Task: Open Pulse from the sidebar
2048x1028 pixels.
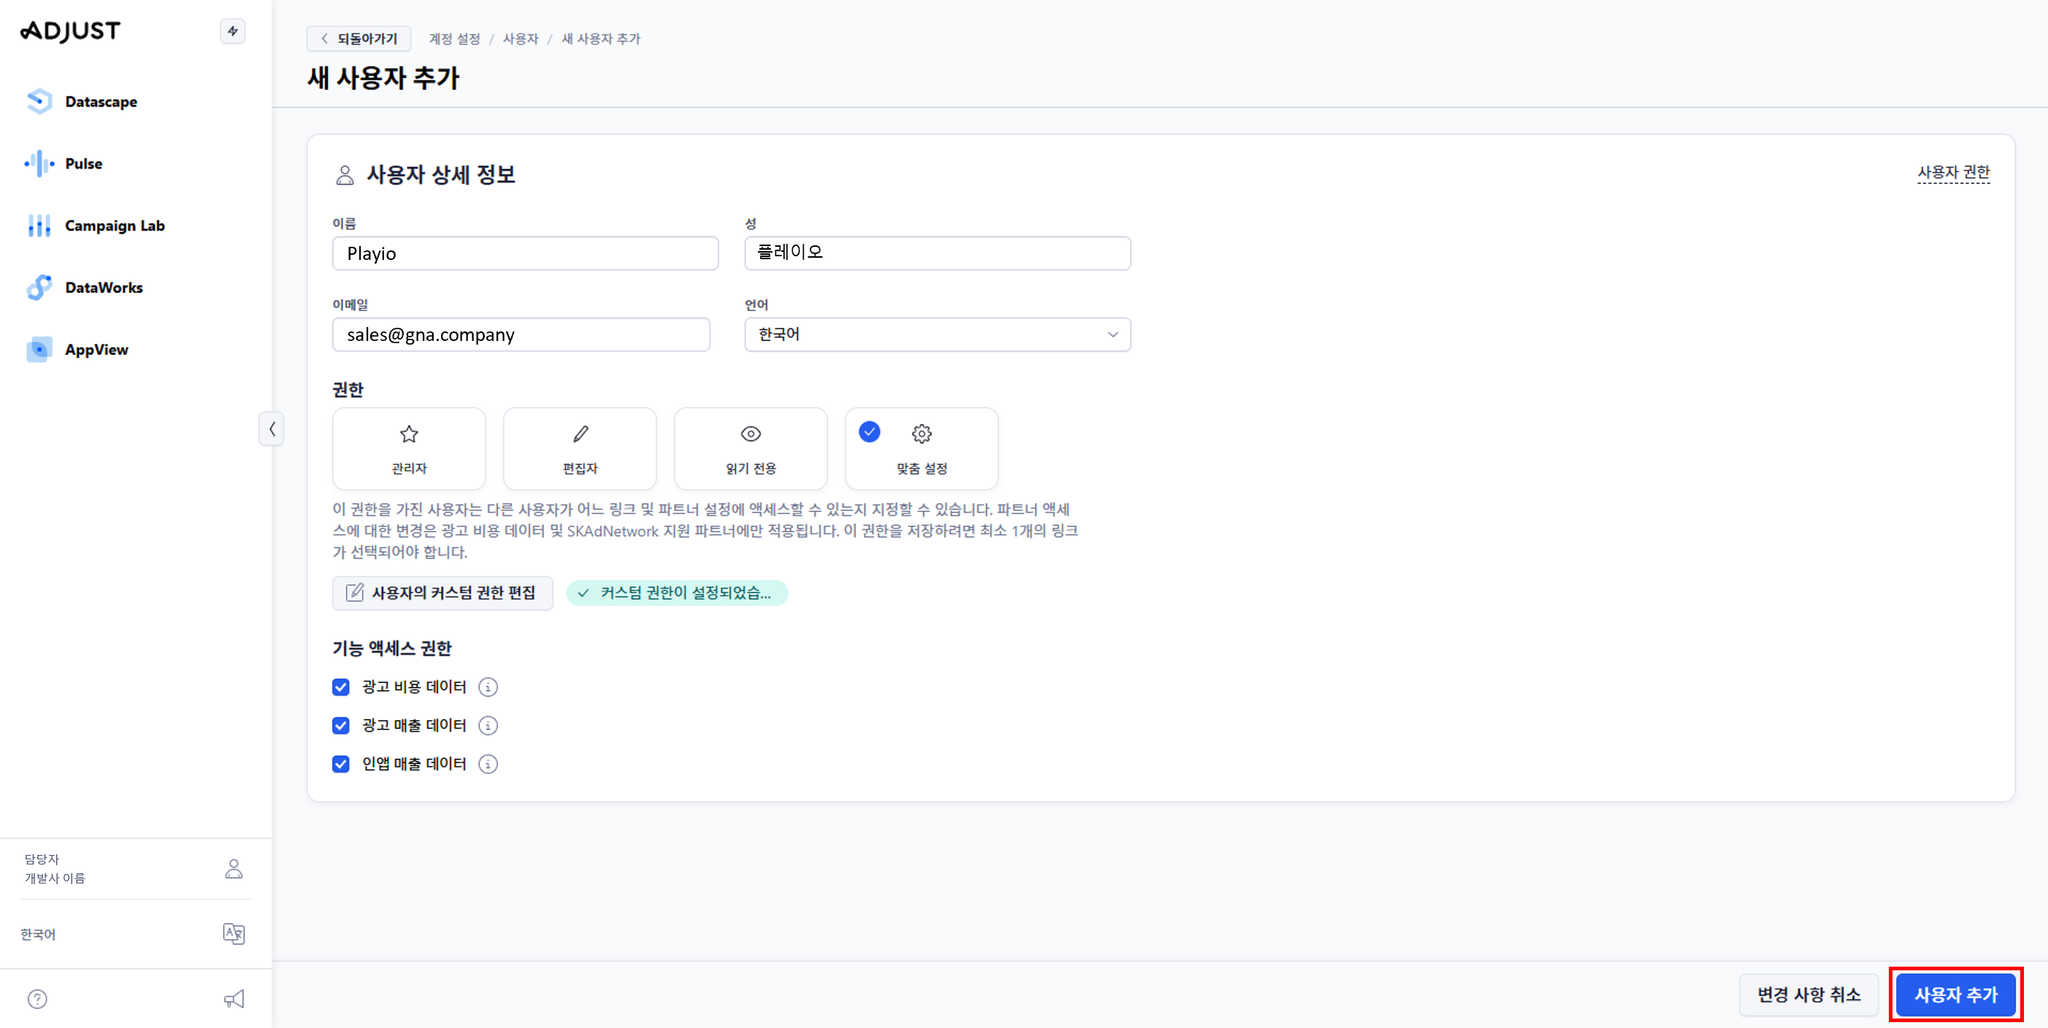Action: click(64, 163)
